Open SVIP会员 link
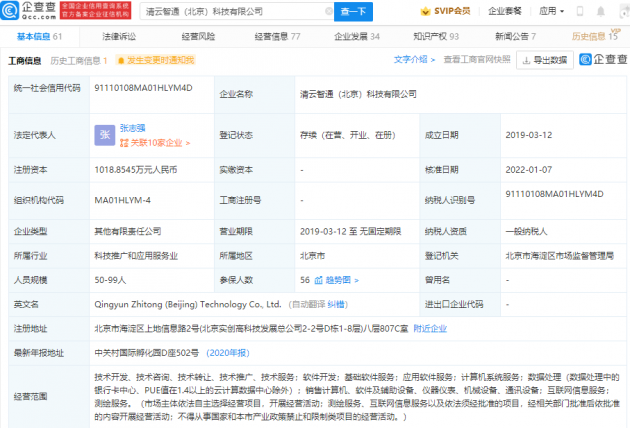This screenshot has width=630, height=428. click(x=452, y=11)
